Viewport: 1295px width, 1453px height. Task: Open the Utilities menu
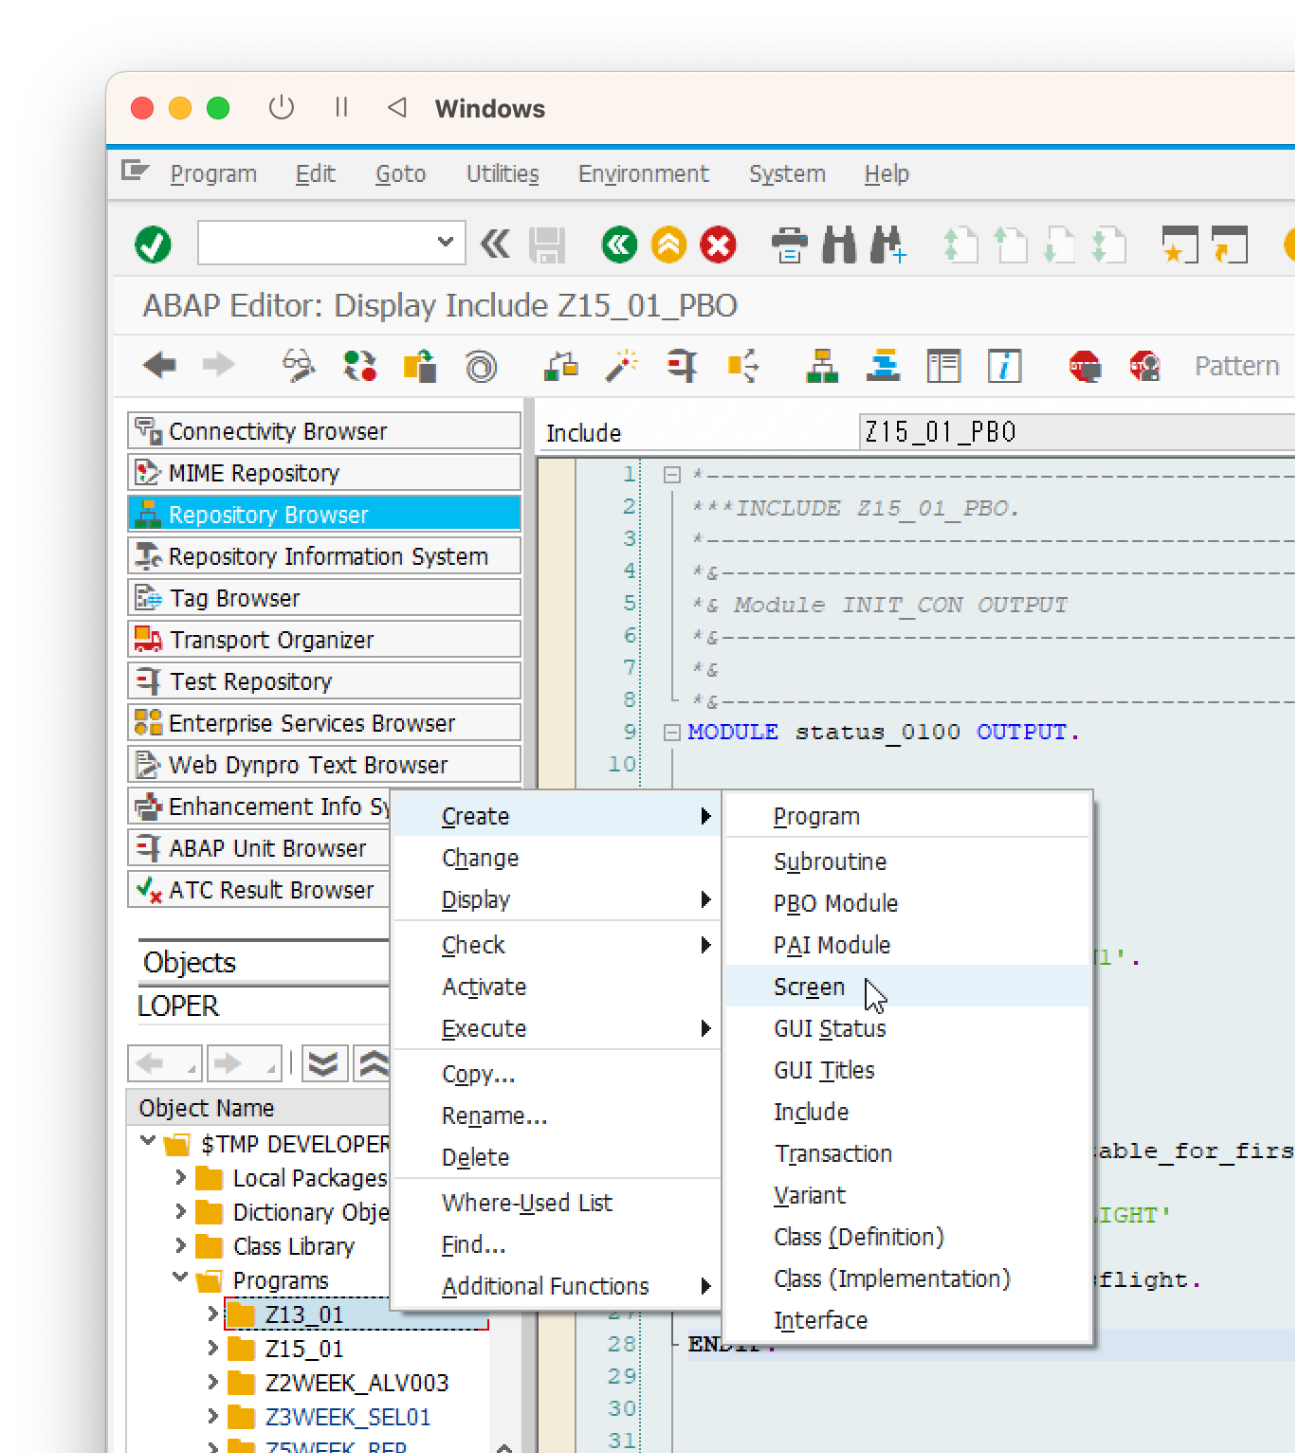pyautogui.click(x=502, y=174)
